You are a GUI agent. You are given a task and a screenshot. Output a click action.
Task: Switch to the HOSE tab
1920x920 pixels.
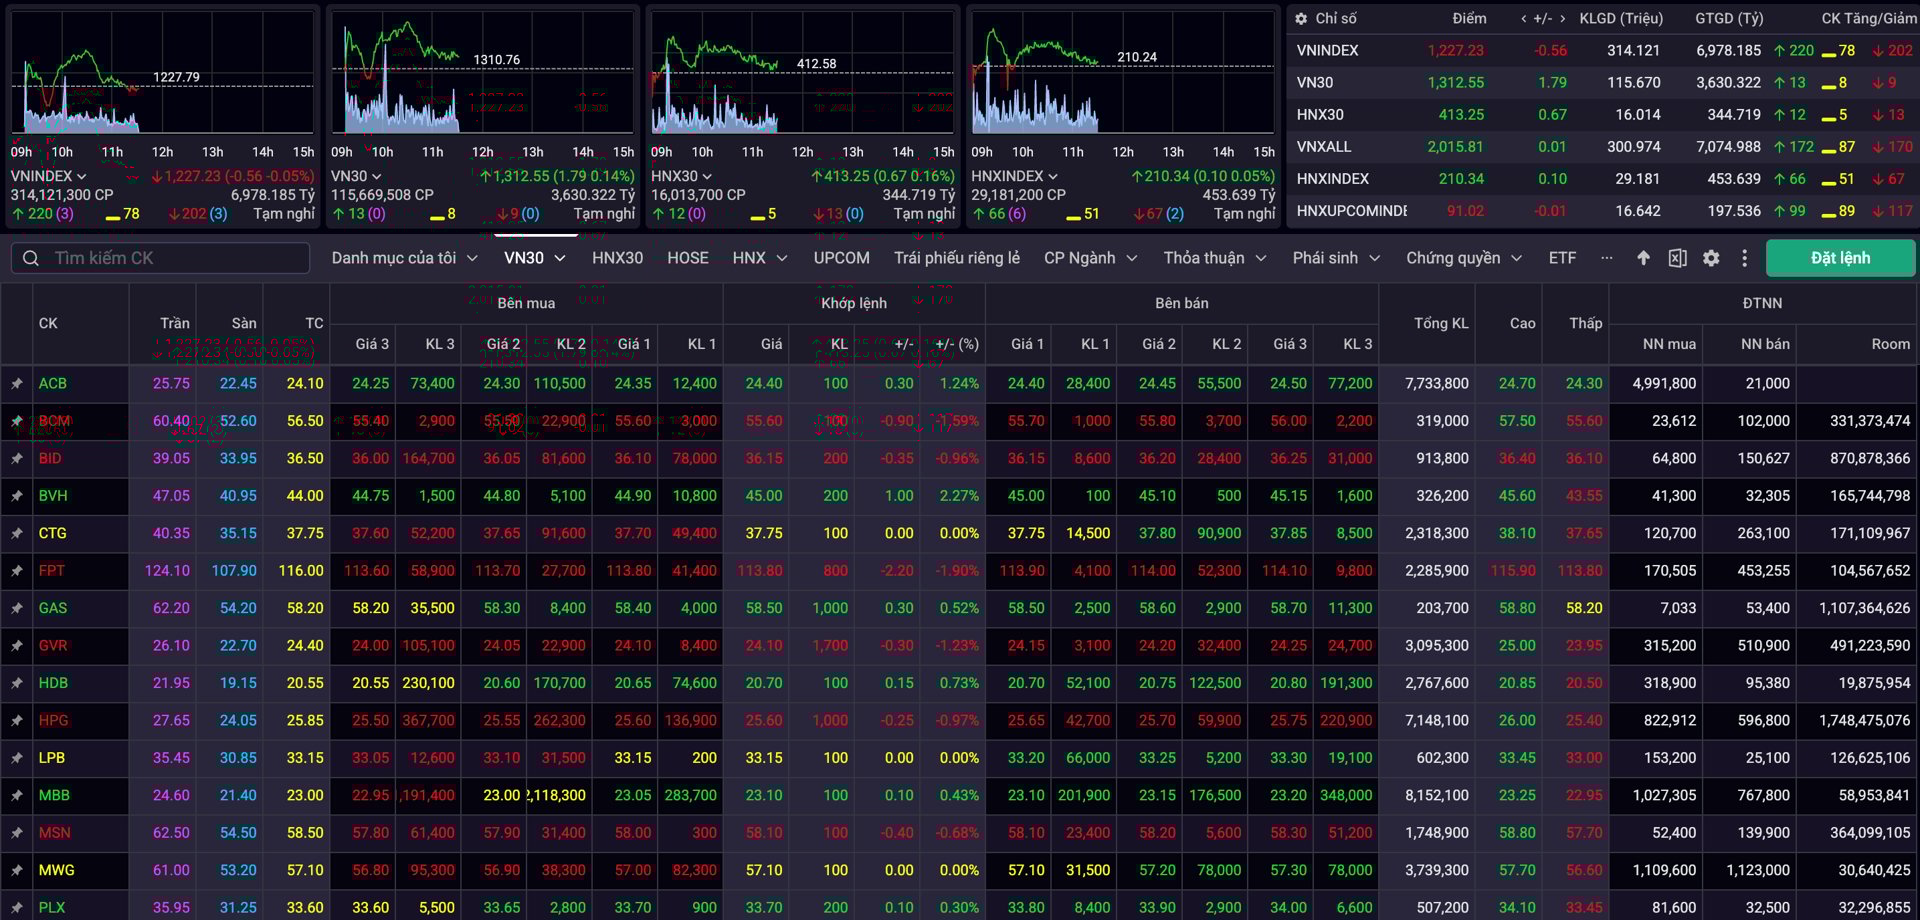click(688, 258)
